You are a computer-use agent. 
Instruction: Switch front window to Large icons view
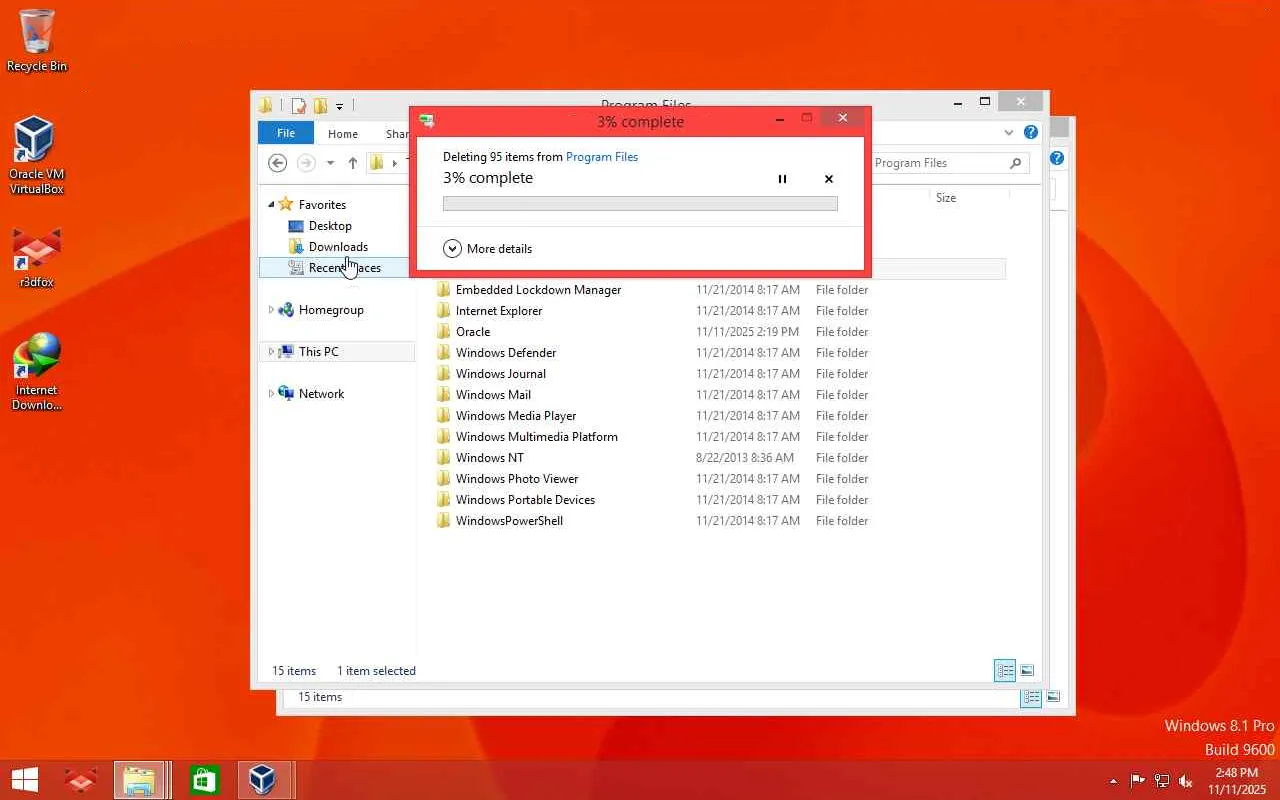pos(1027,671)
